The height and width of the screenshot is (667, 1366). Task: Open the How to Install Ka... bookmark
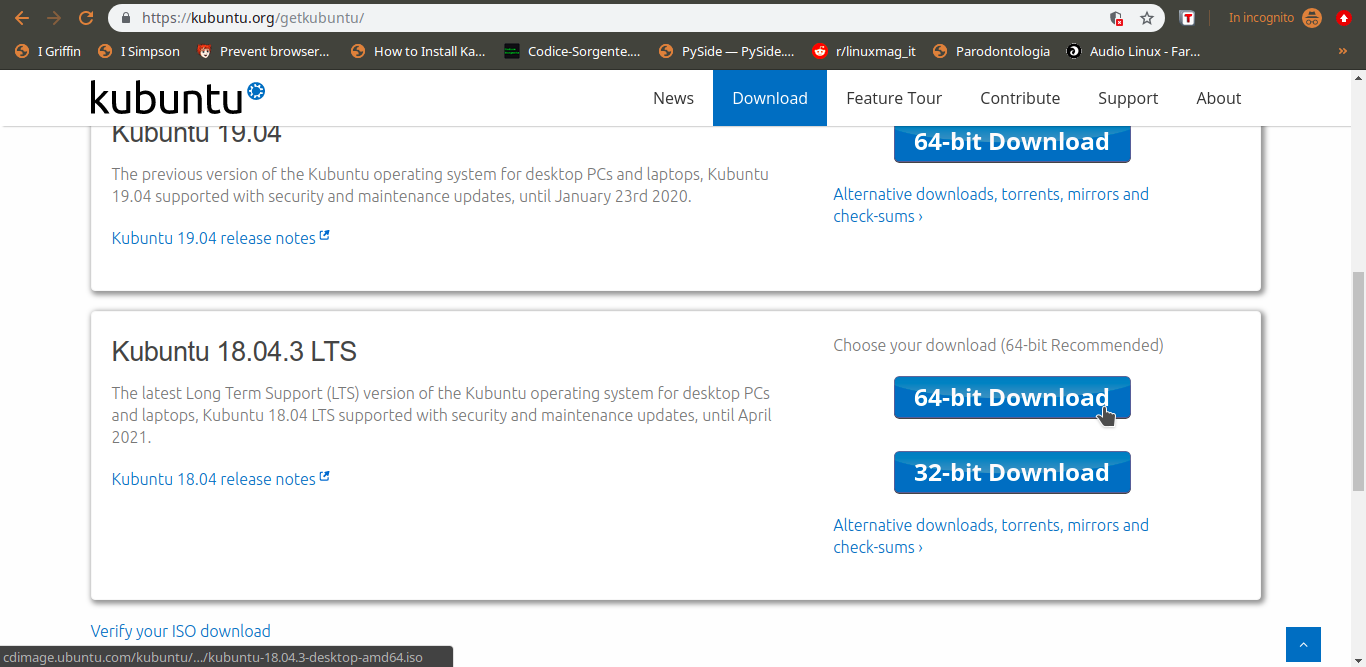point(418,51)
